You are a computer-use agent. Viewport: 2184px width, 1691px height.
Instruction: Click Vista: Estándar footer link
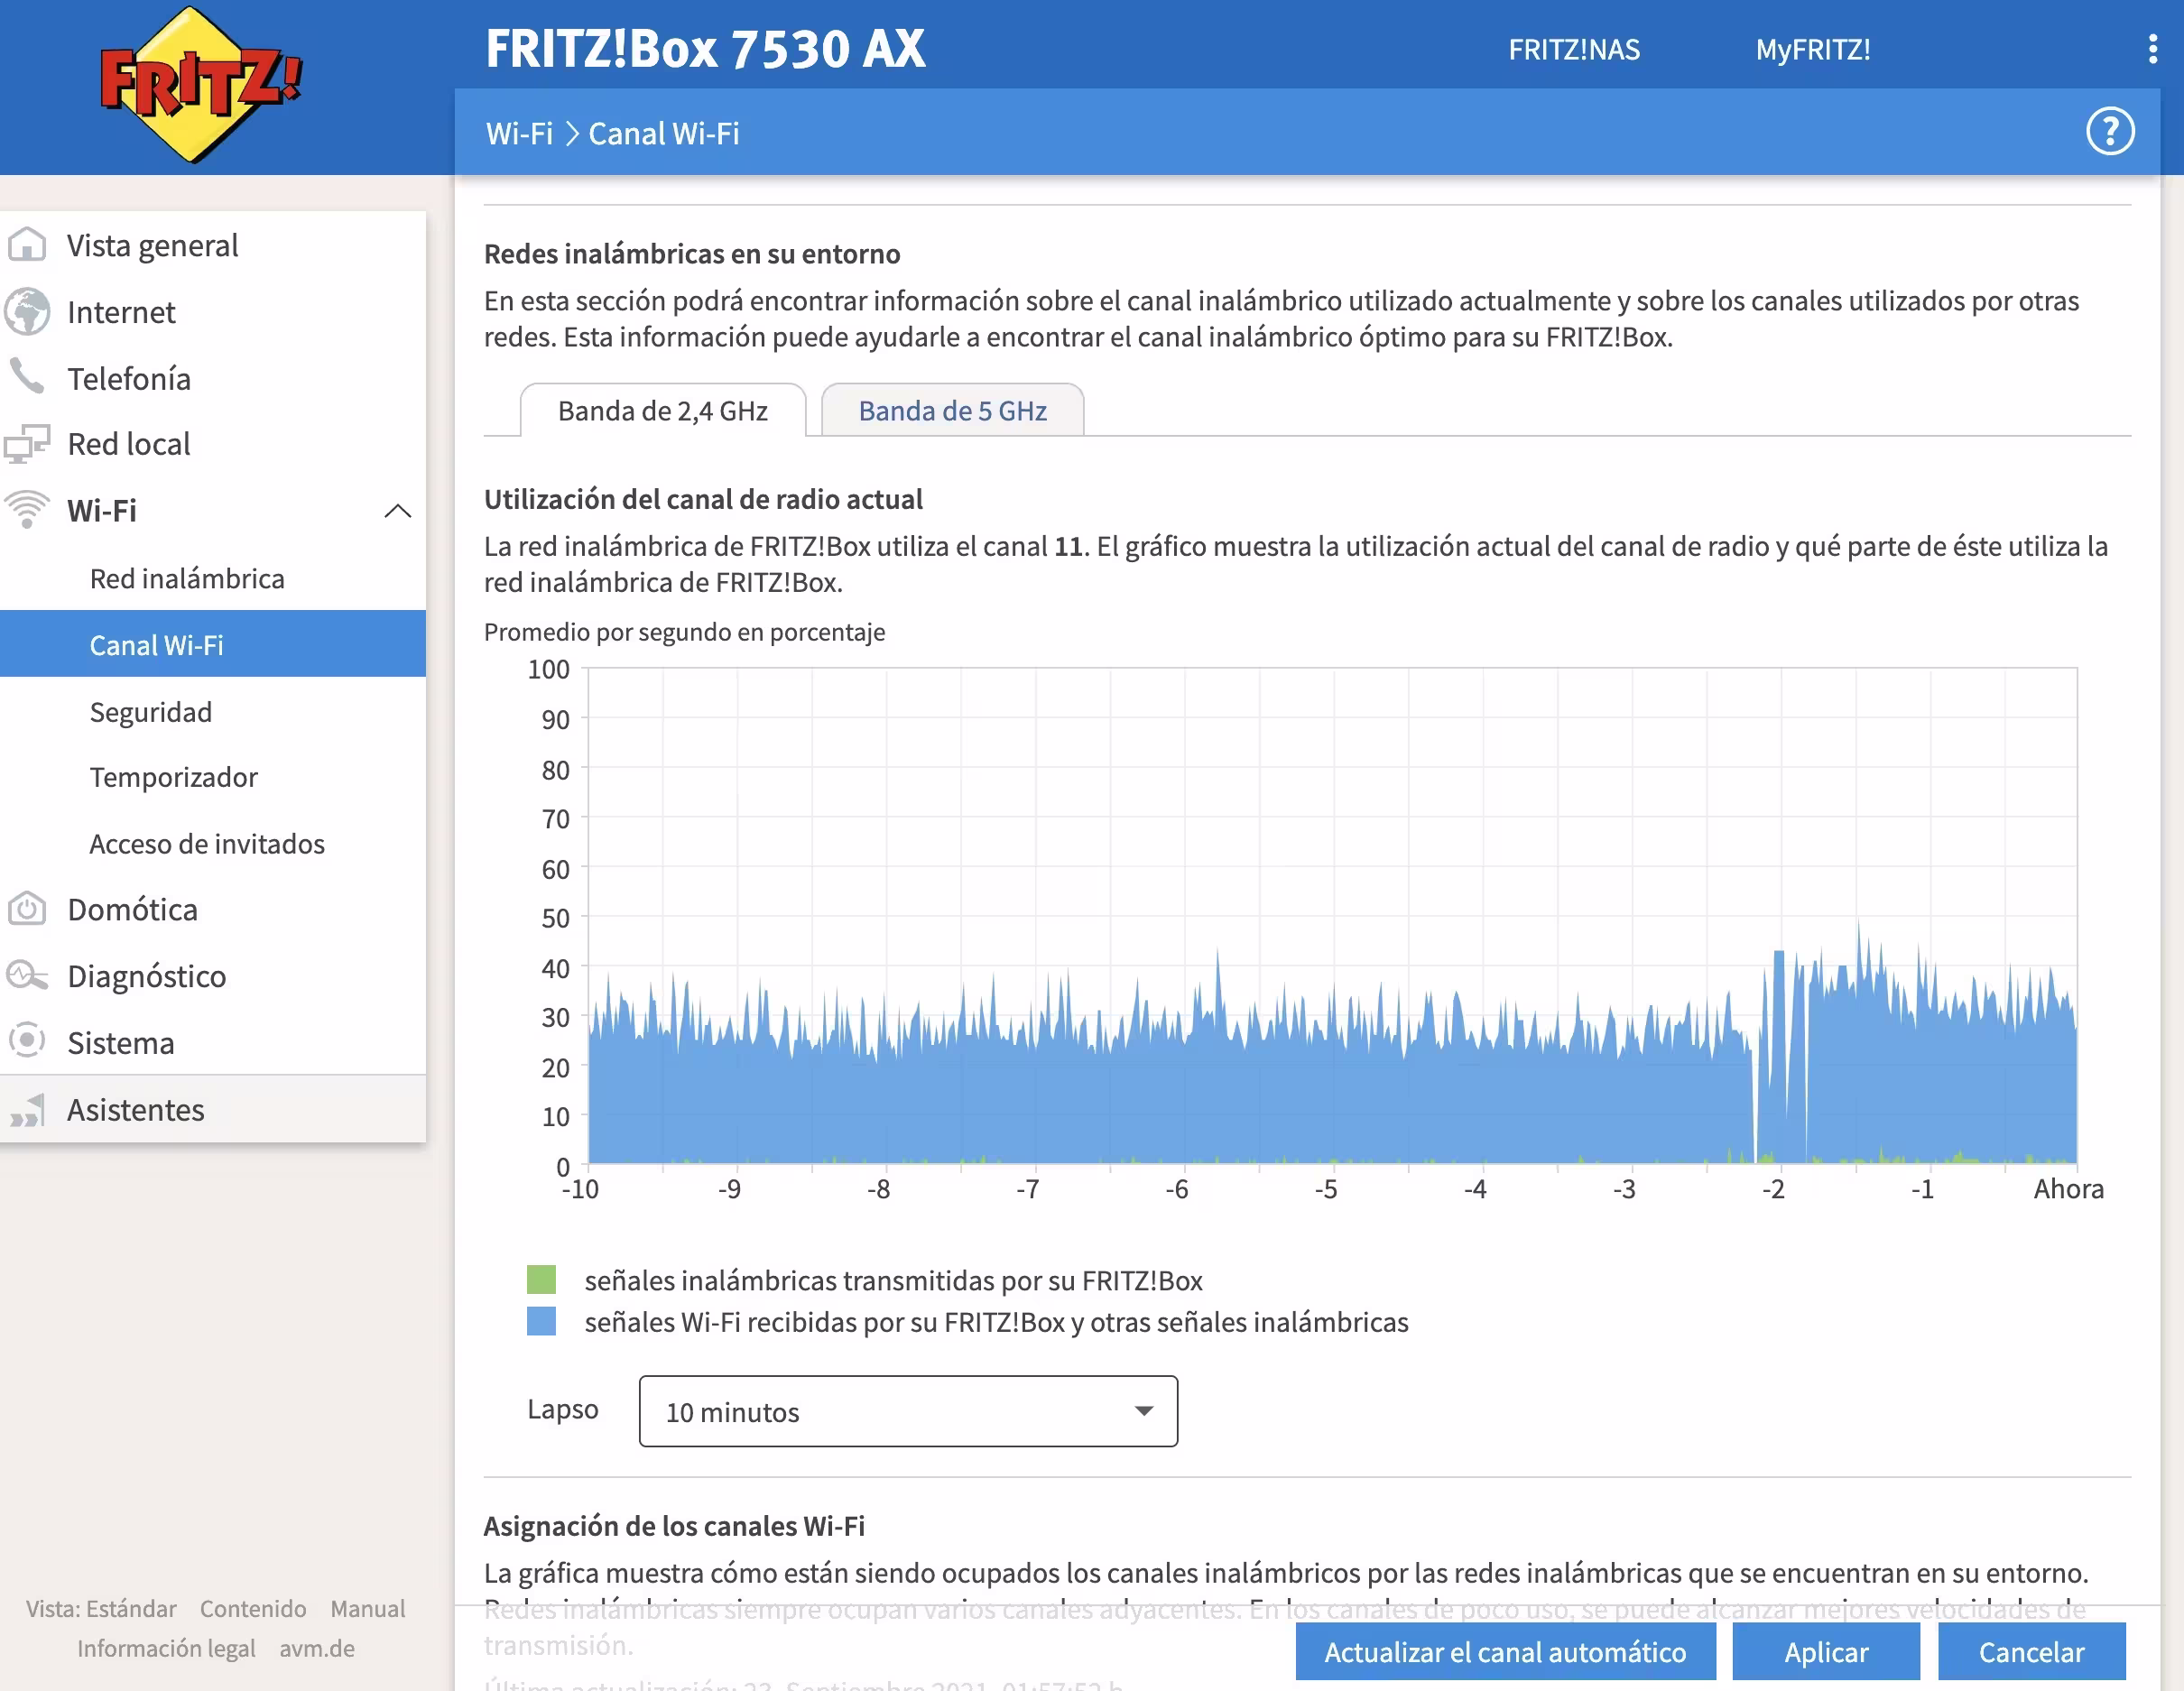pyautogui.click(x=101, y=1608)
